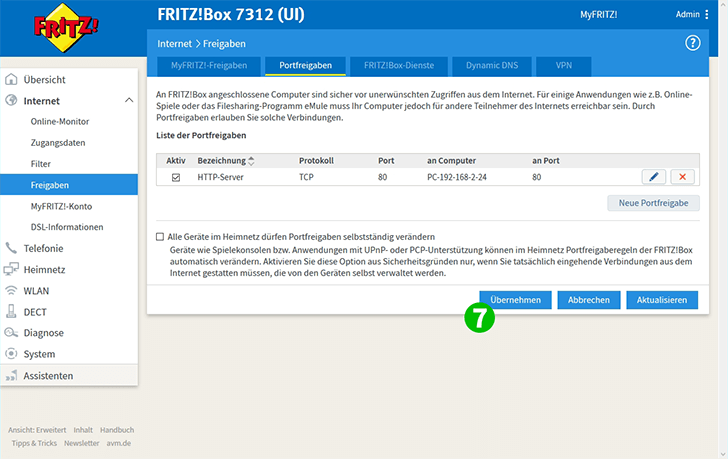Click the PC-192-168-2-24 computer cell
728x459 pixels.
[457, 177]
